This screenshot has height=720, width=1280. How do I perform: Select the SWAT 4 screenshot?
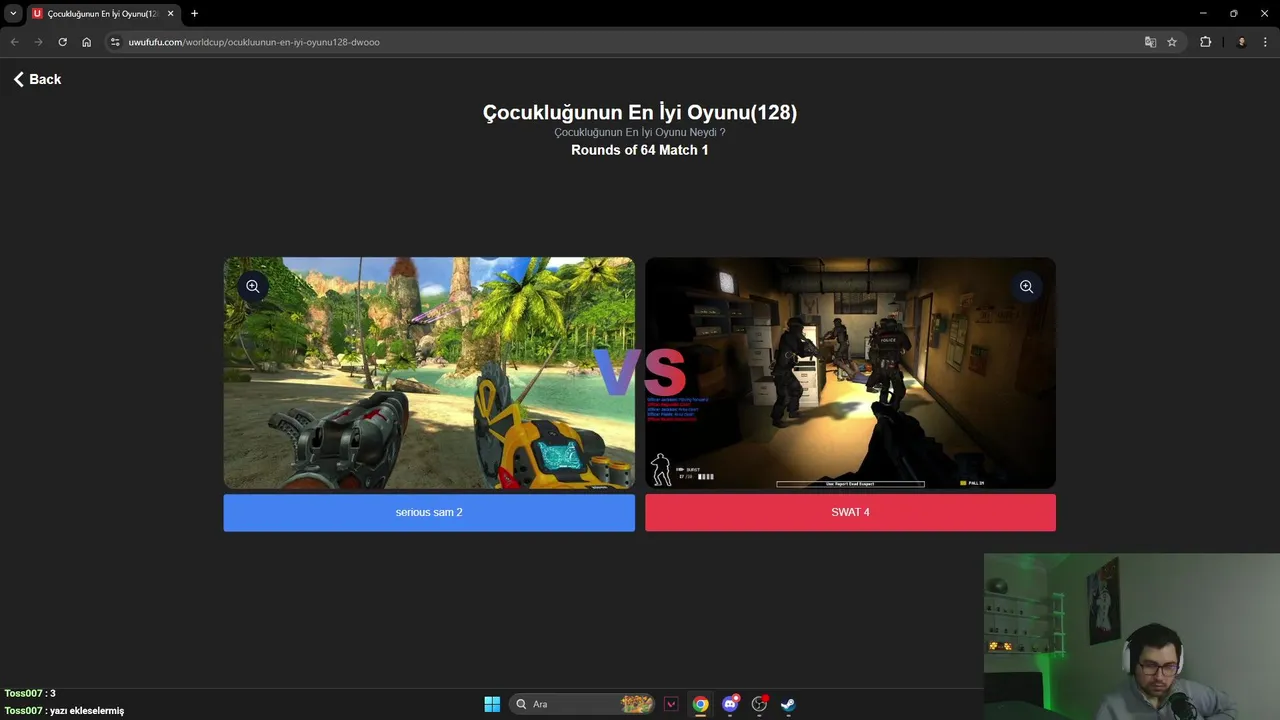(x=850, y=373)
